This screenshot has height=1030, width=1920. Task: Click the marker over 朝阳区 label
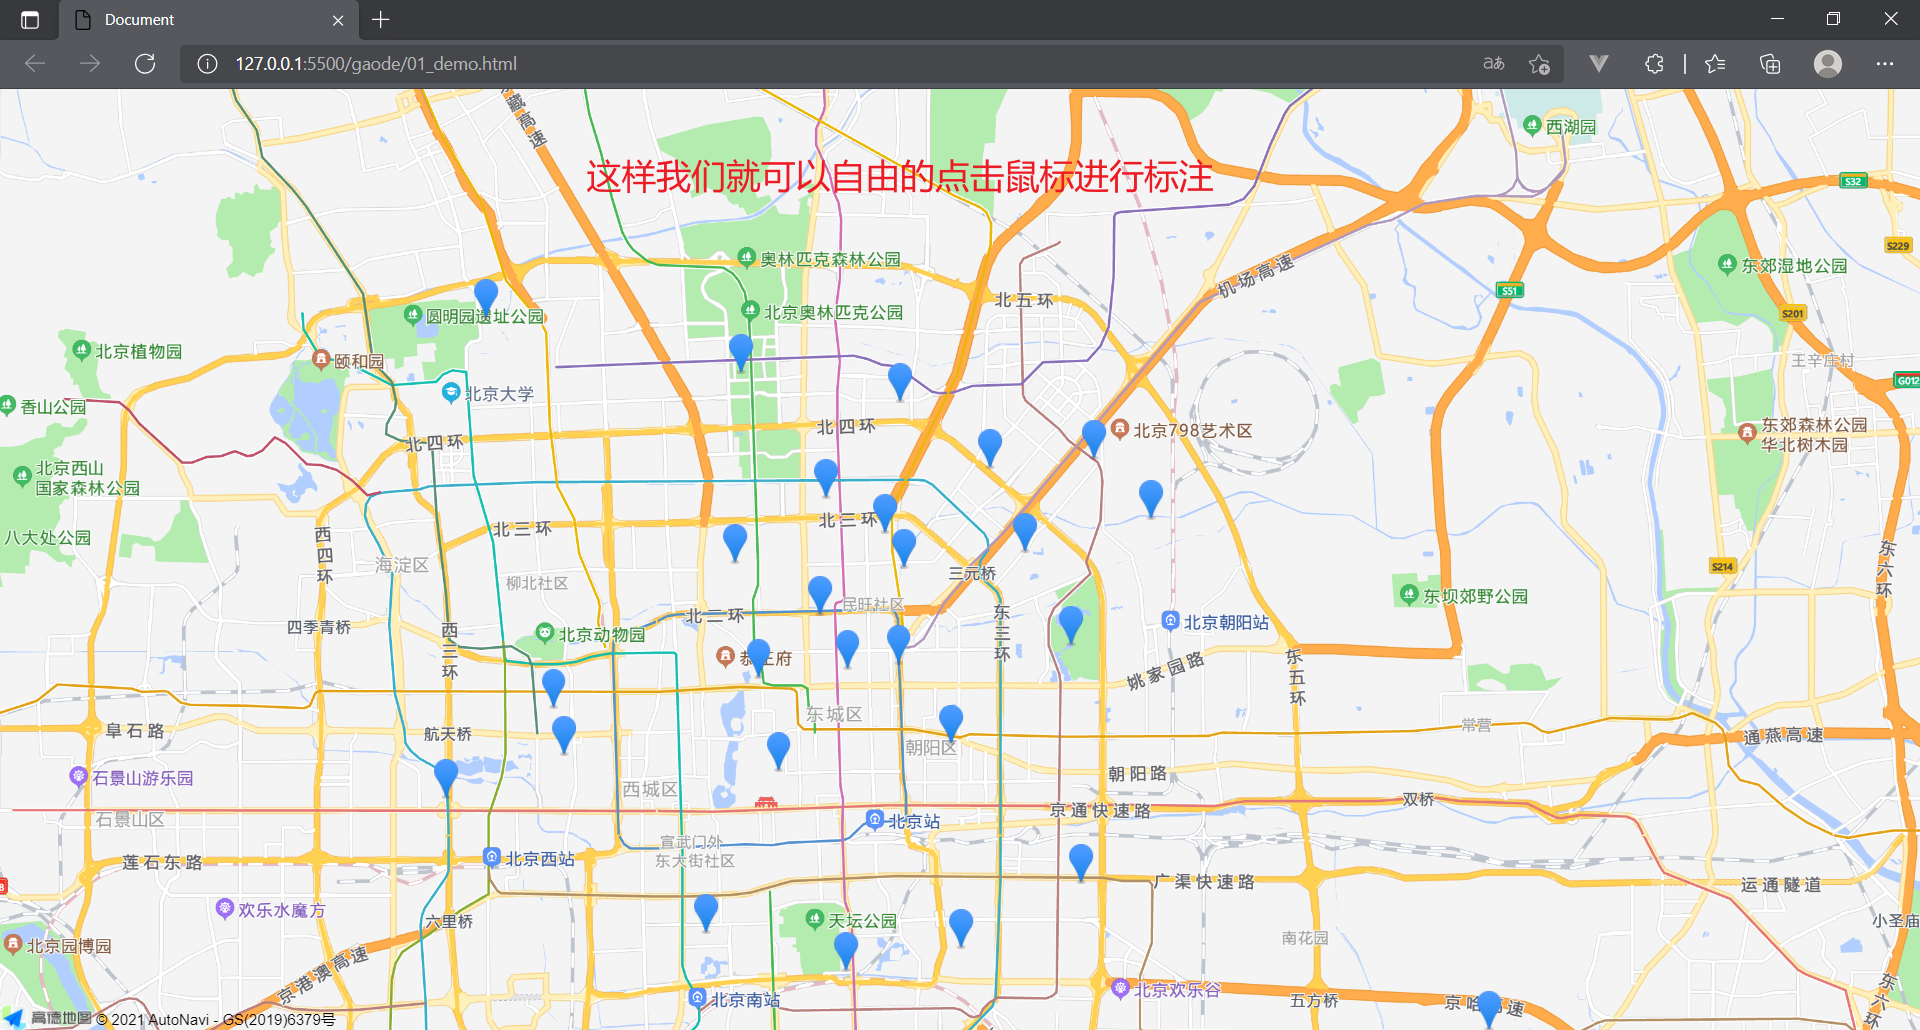(x=951, y=723)
